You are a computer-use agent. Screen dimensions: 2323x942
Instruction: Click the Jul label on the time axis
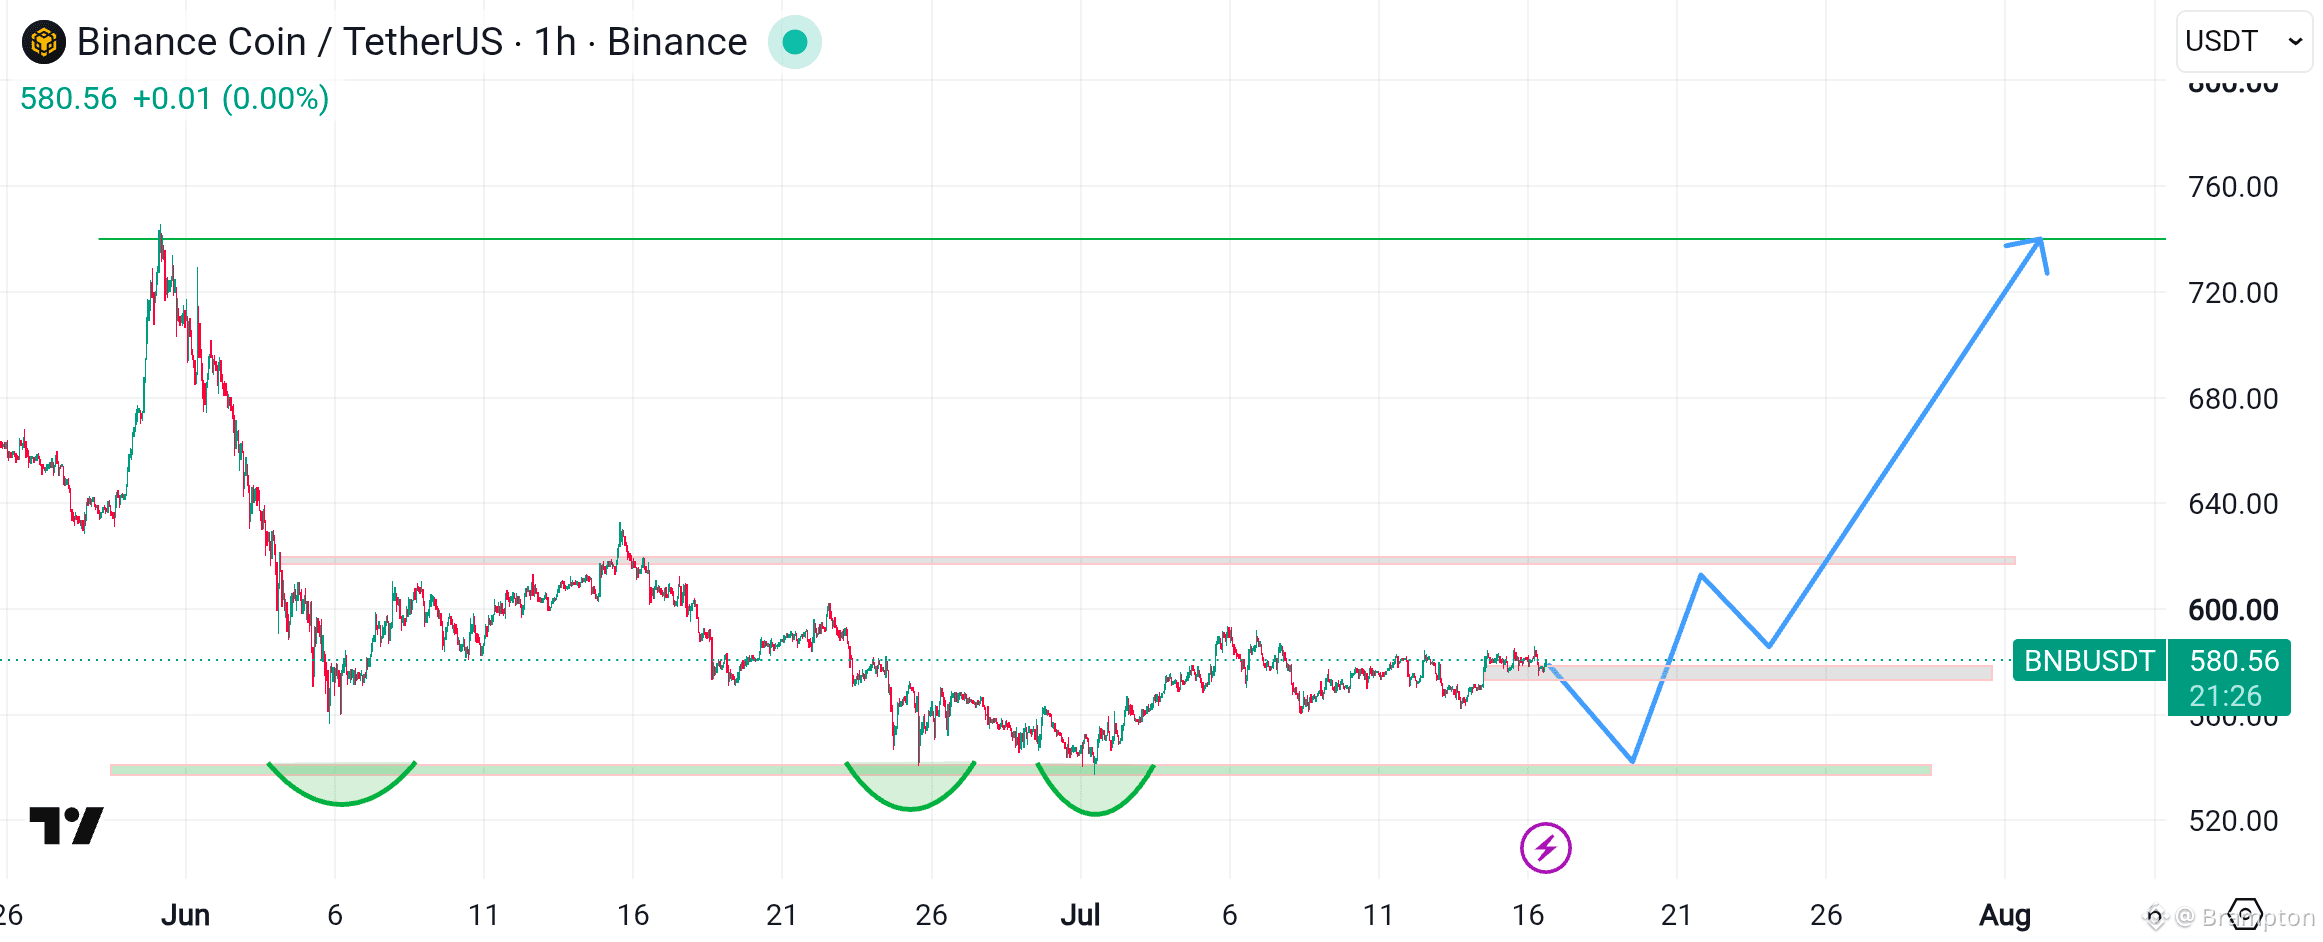(x=1080, y=915)
